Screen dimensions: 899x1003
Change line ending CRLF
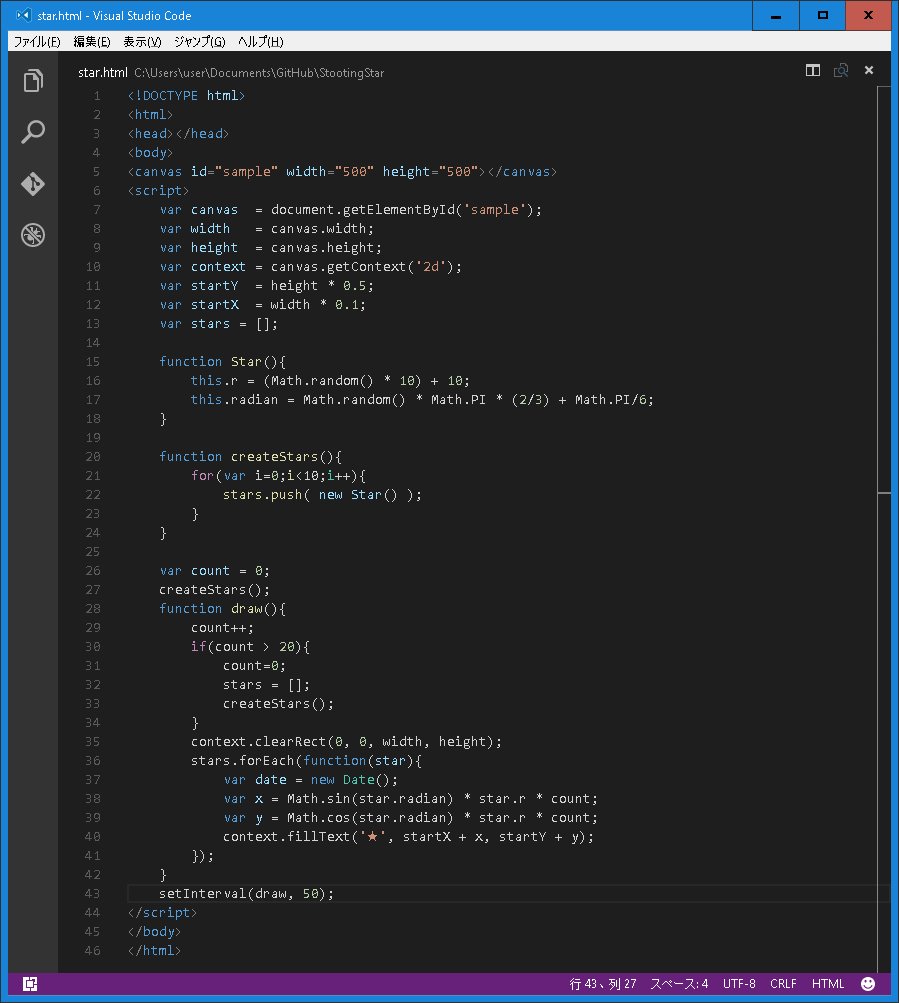tap(783, 984)
